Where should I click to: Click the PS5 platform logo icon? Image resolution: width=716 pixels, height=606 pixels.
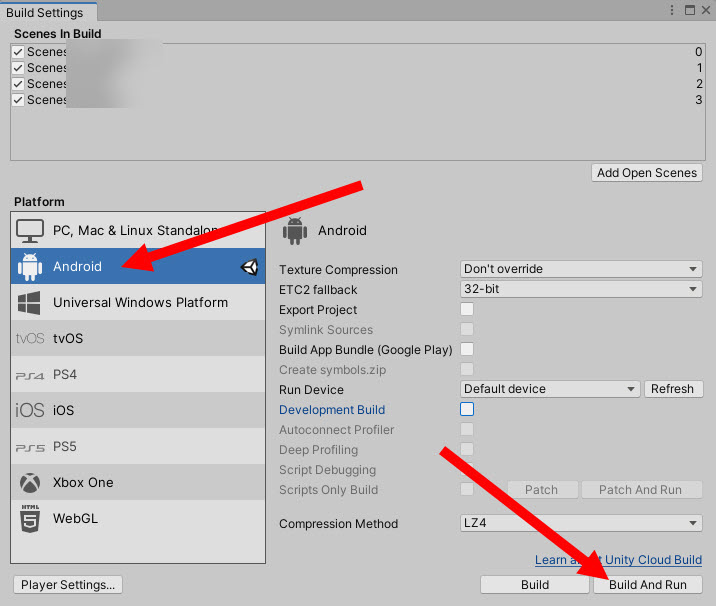(x=30, y=448)
